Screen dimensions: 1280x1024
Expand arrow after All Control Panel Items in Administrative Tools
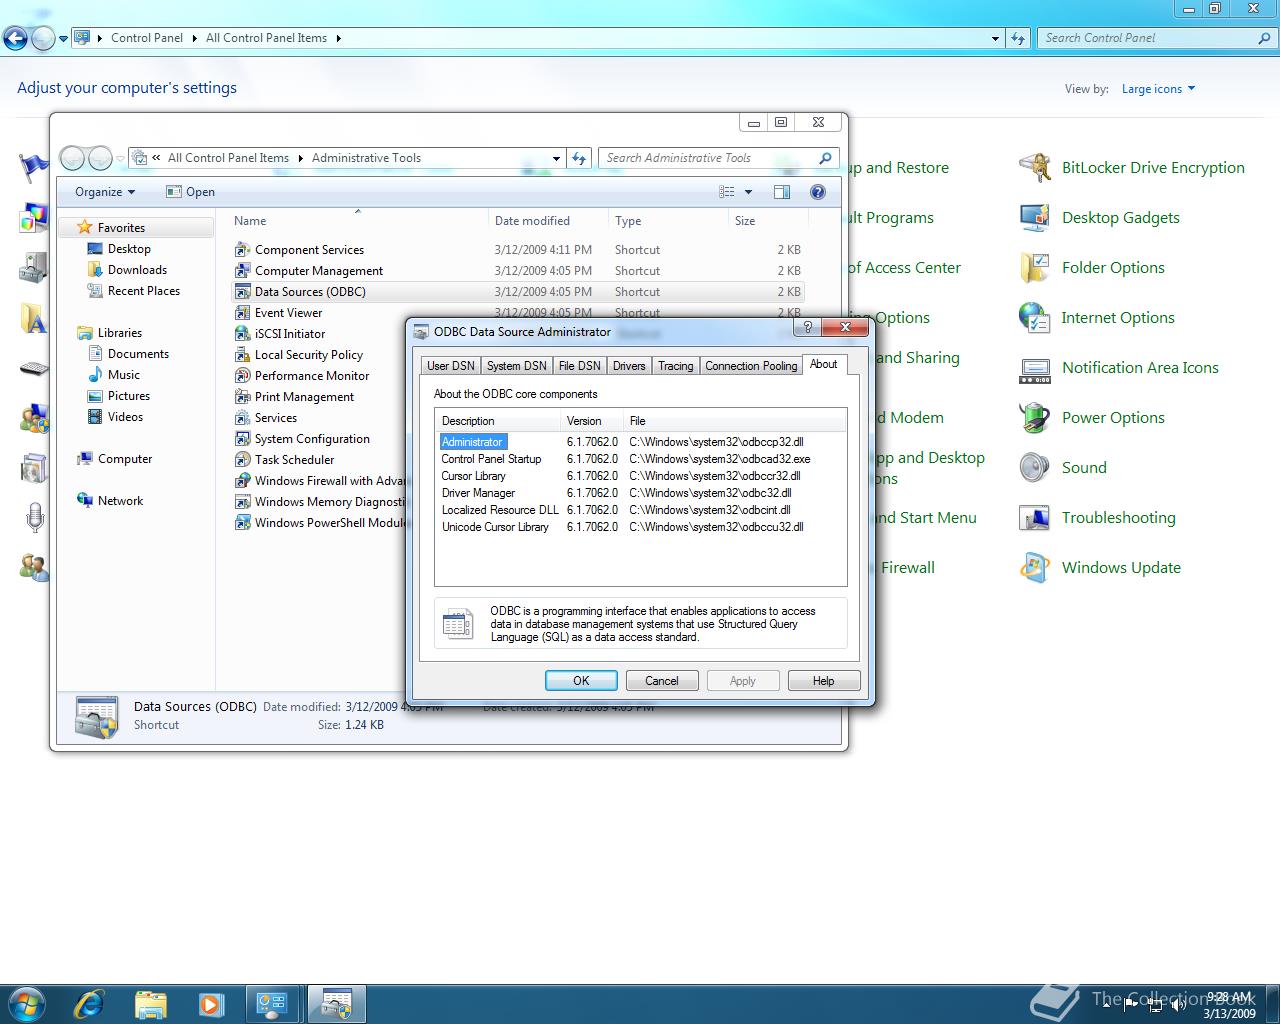tap(300, 158)
